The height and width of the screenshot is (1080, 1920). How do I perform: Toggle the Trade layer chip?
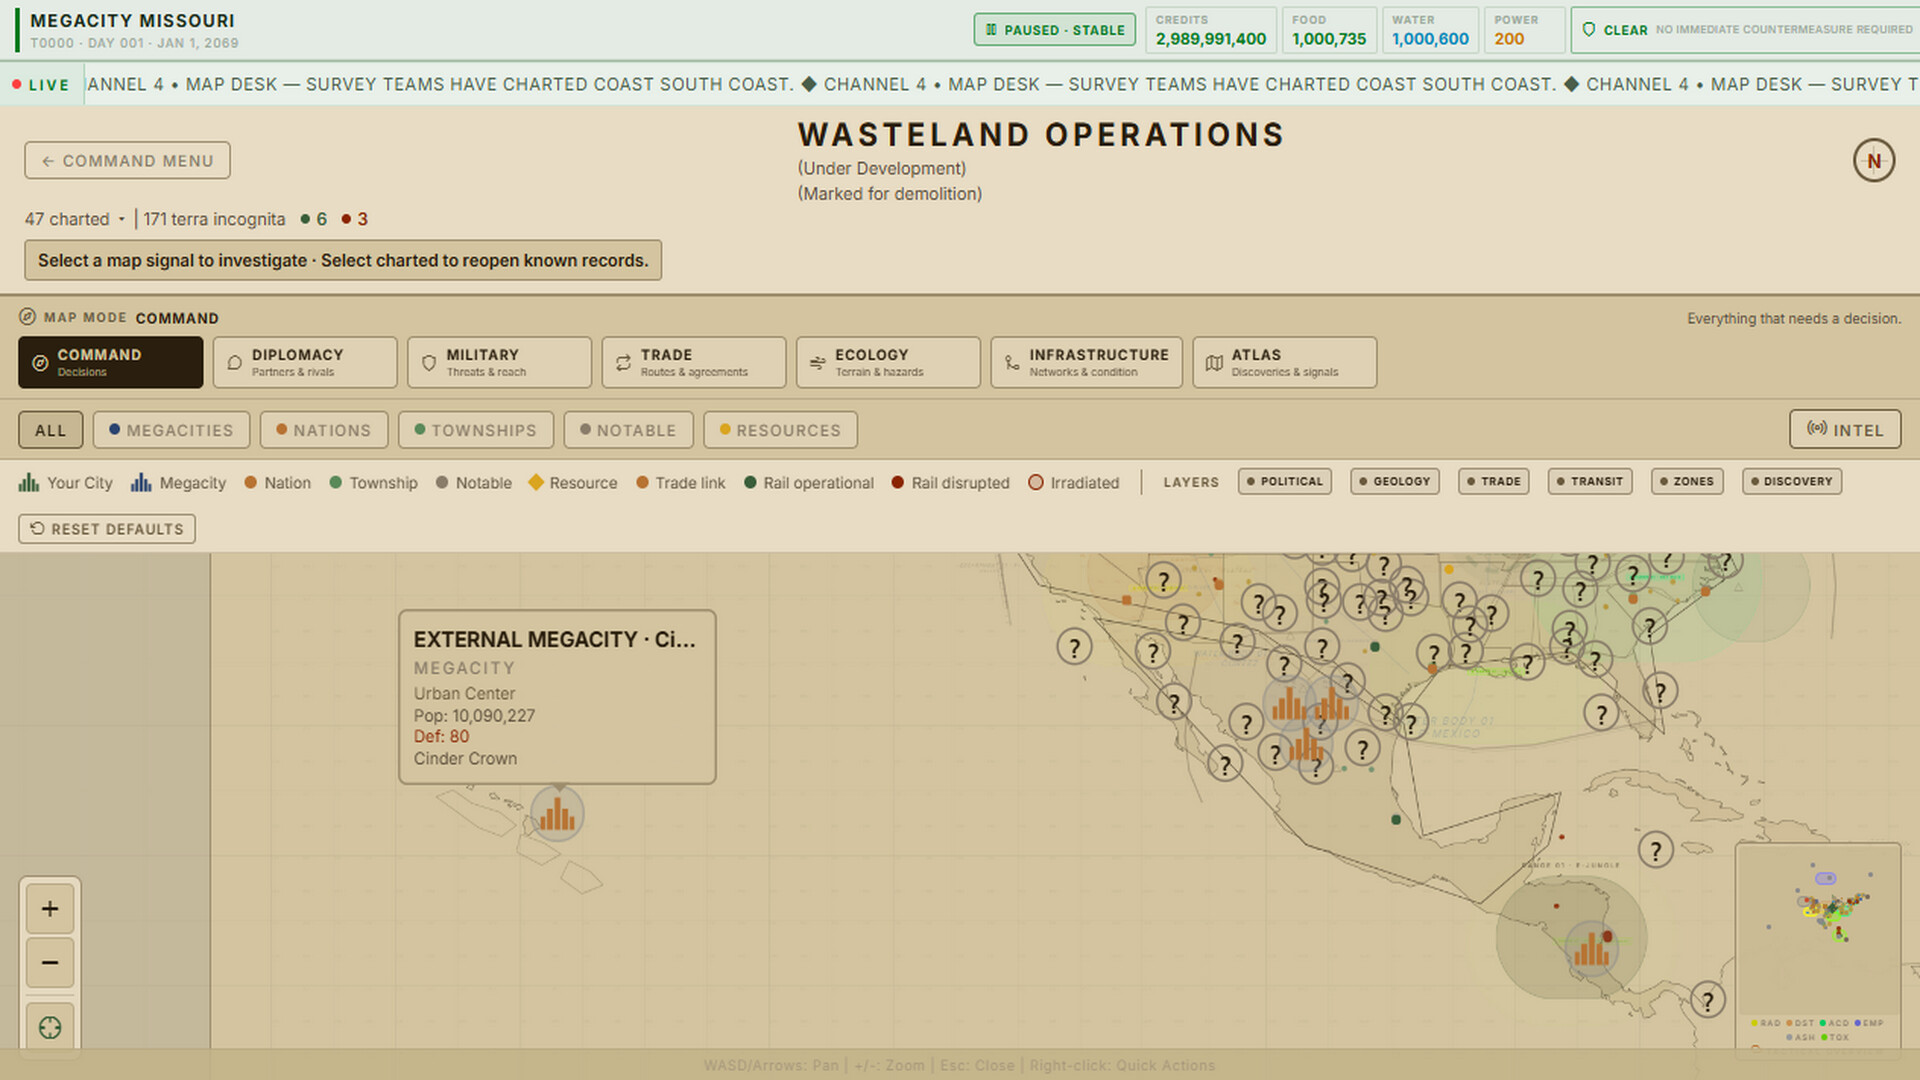pos(1494,482)
